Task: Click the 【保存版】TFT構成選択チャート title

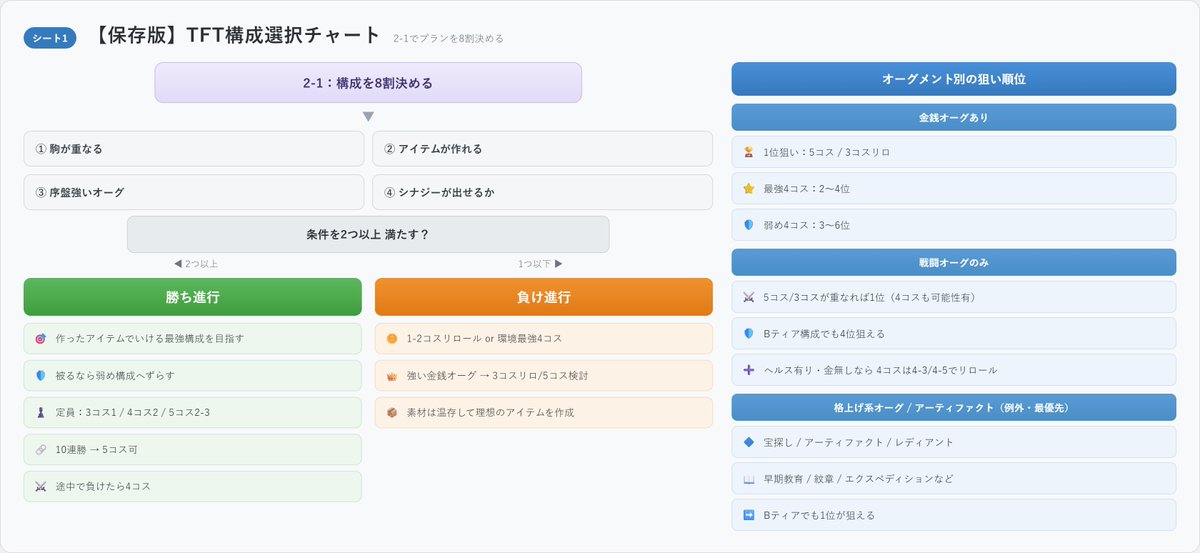Action: click(x=235, y=36)
